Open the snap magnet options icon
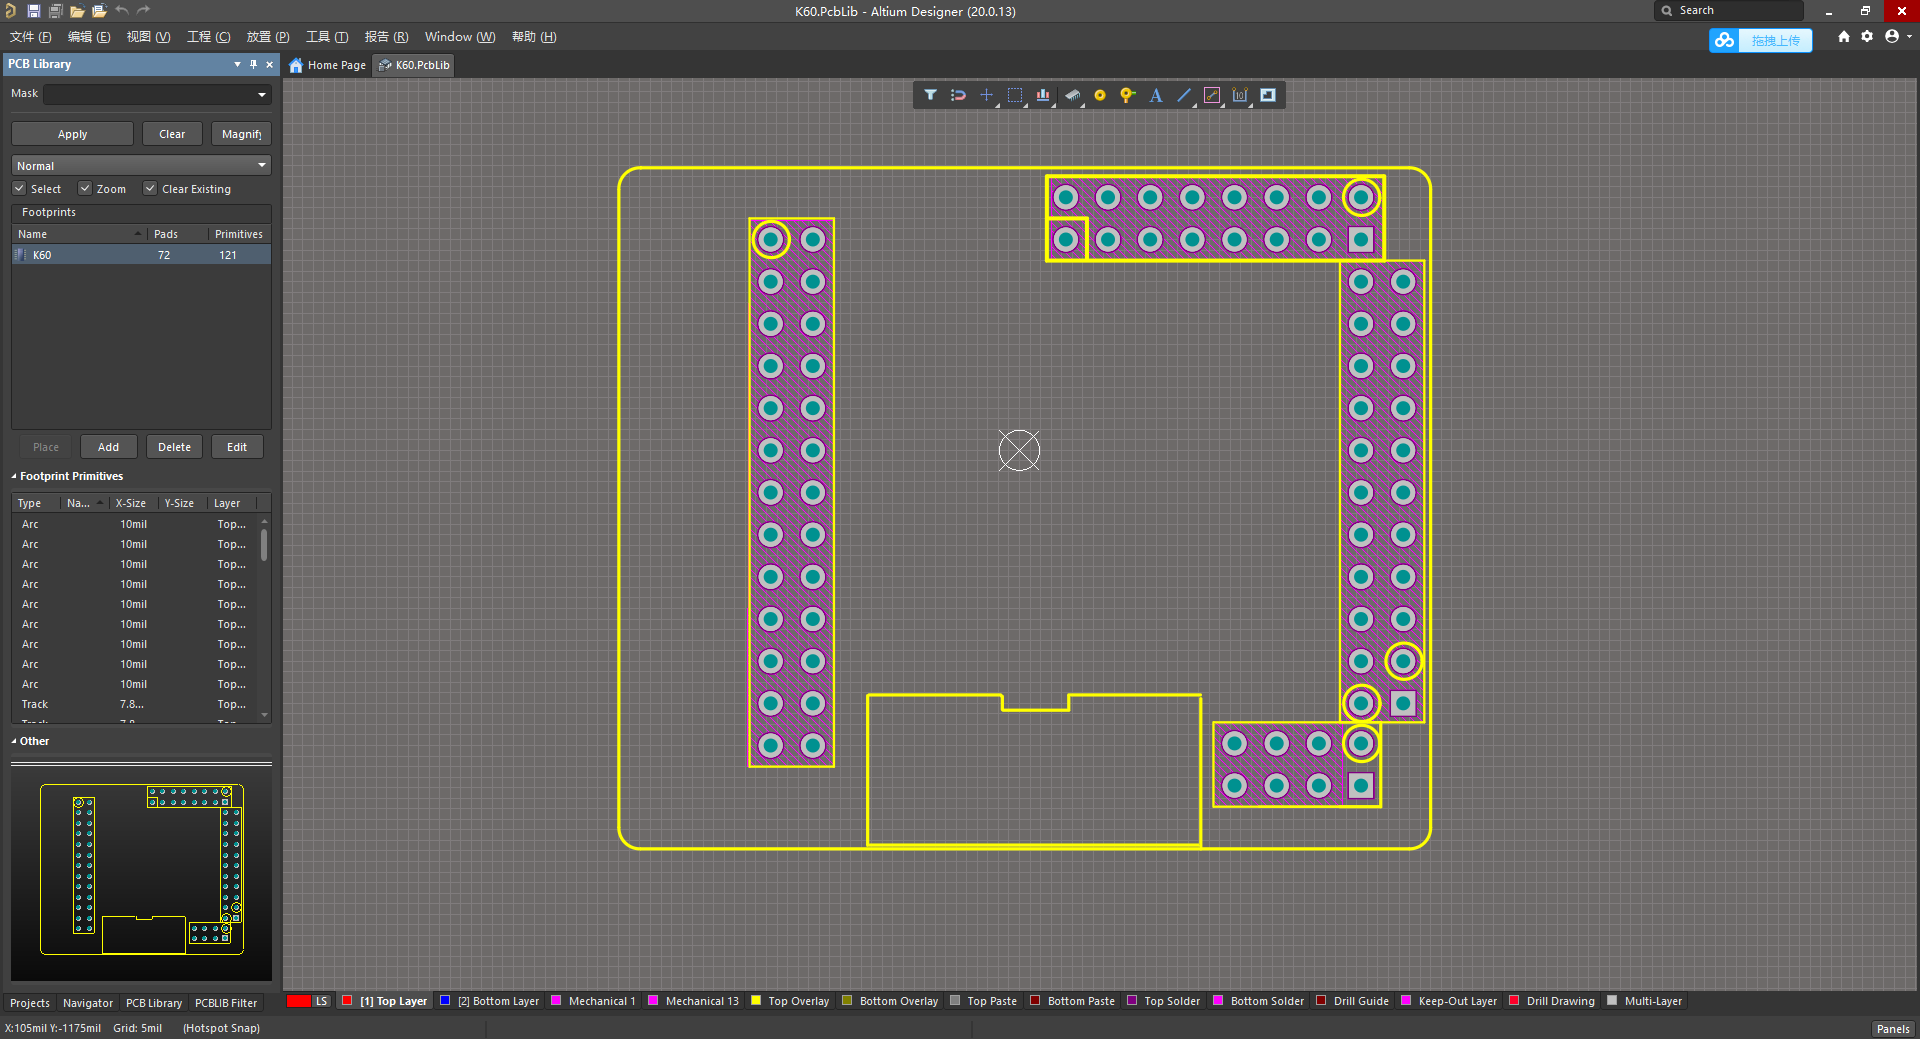Image resolution: width=1920 pixels, height=1039 pixels. (x=958, y=95)
